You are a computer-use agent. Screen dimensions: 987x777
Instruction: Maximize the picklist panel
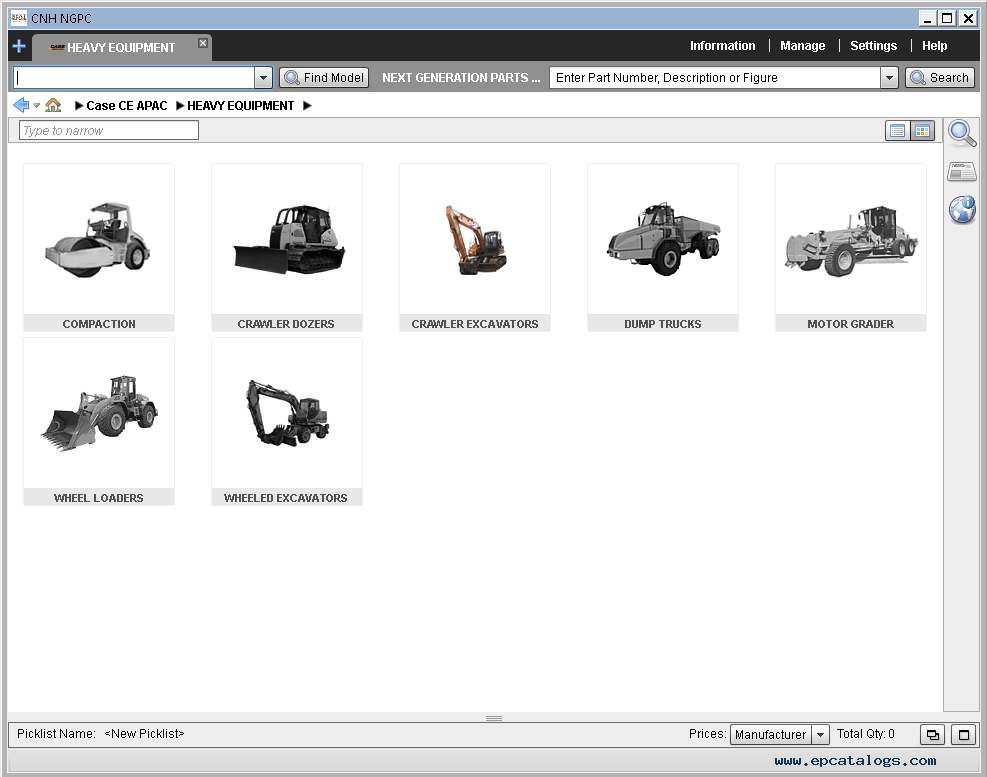click(964, 734)
